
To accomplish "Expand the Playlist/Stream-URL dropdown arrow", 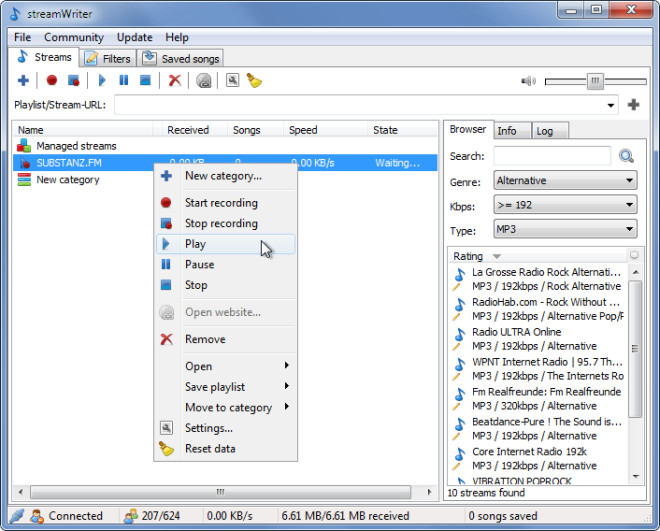I will point(610,105).
